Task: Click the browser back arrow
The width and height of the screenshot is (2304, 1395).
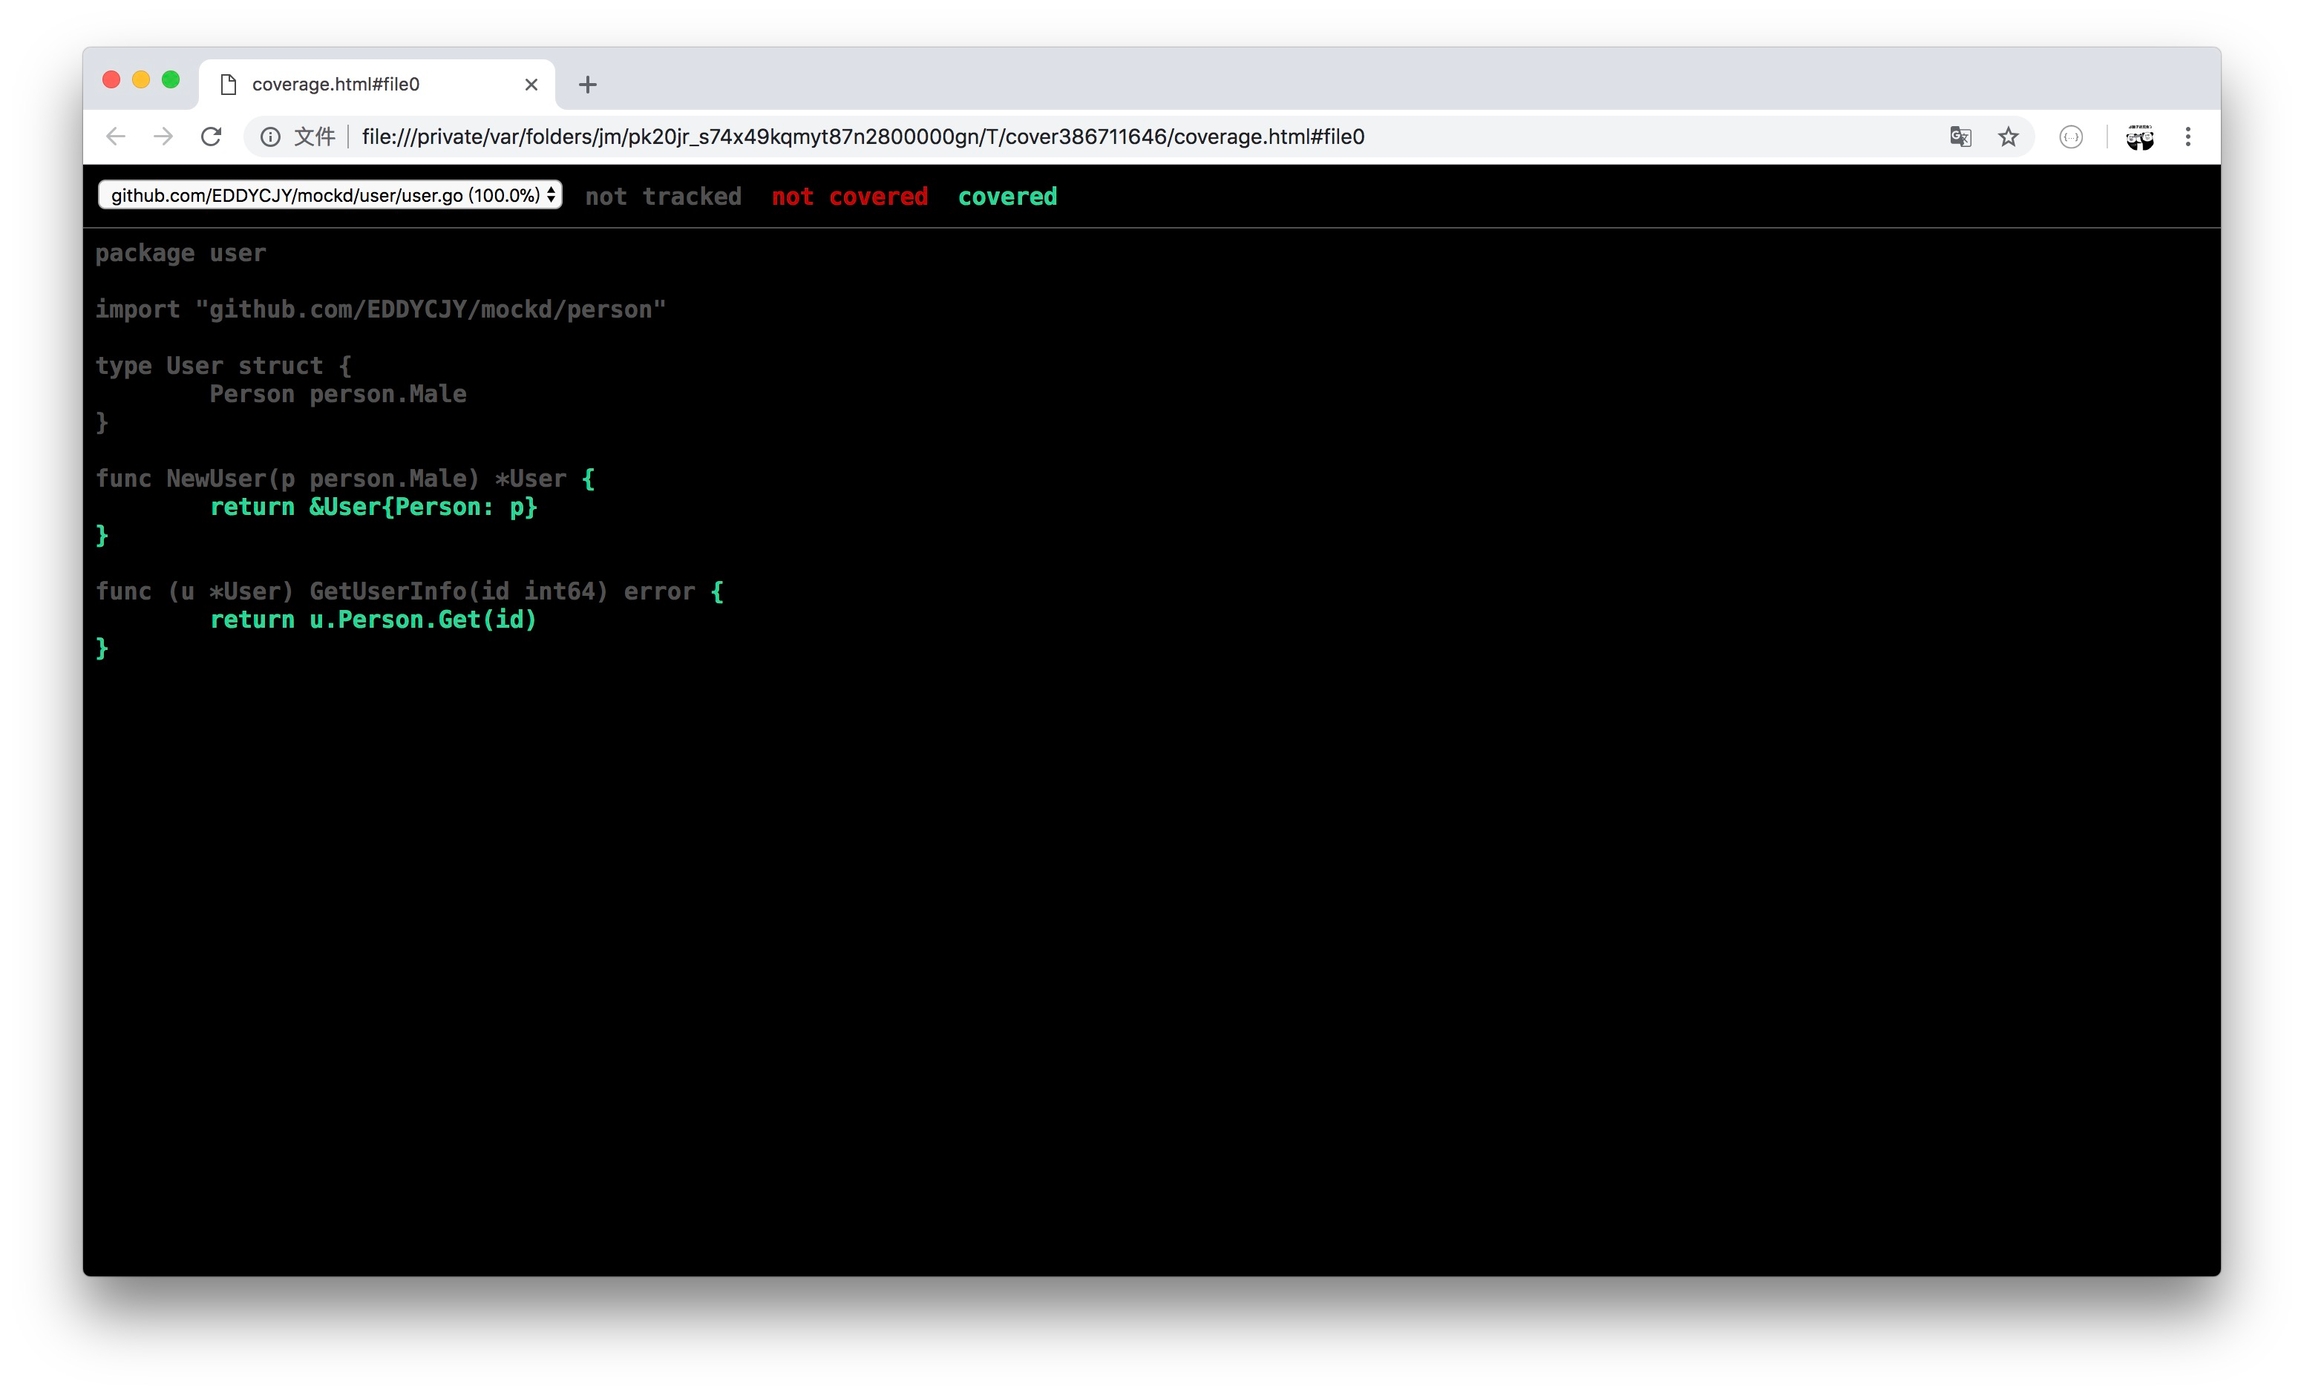Action: coord(116,137)
